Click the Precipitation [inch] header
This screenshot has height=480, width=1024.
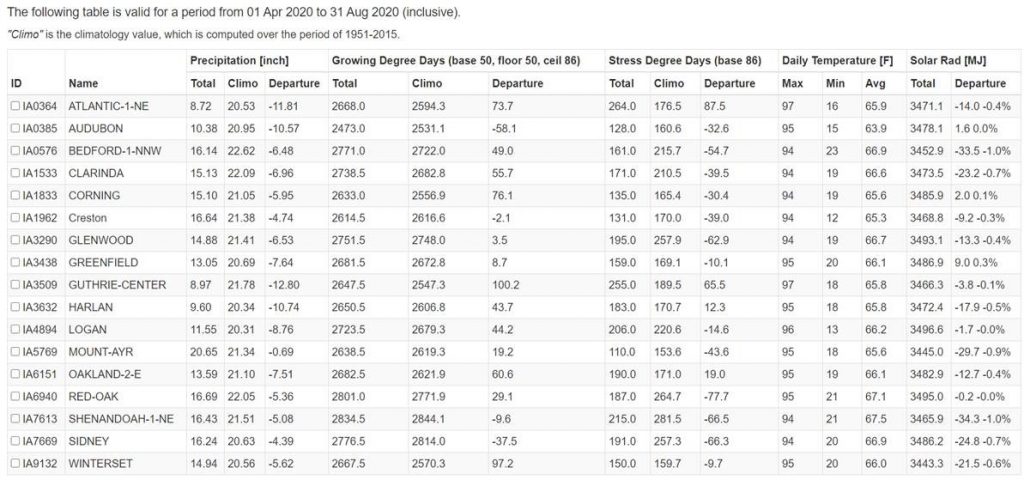coord(238,62)
